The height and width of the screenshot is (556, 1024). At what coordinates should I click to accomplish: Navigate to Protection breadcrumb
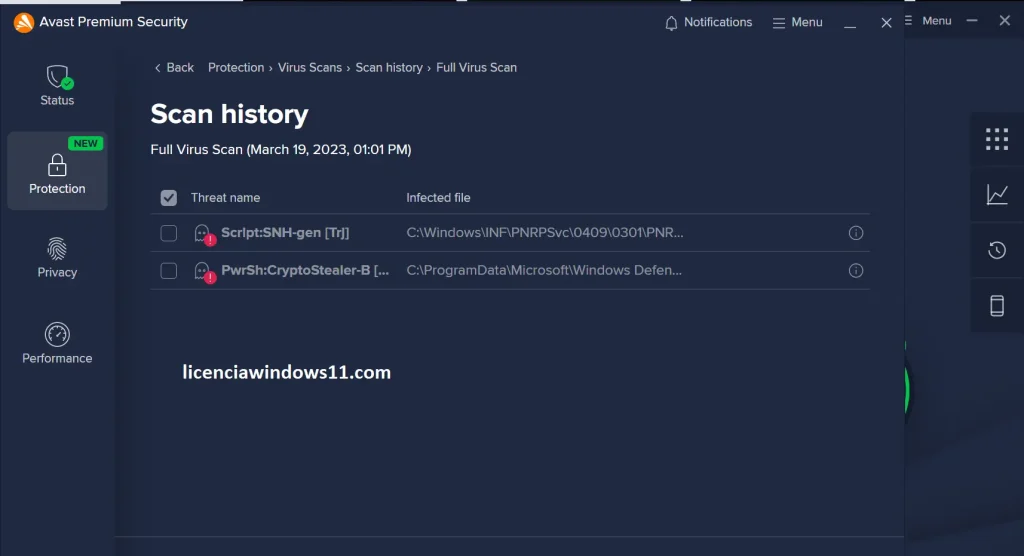click(x=236, y=67)
